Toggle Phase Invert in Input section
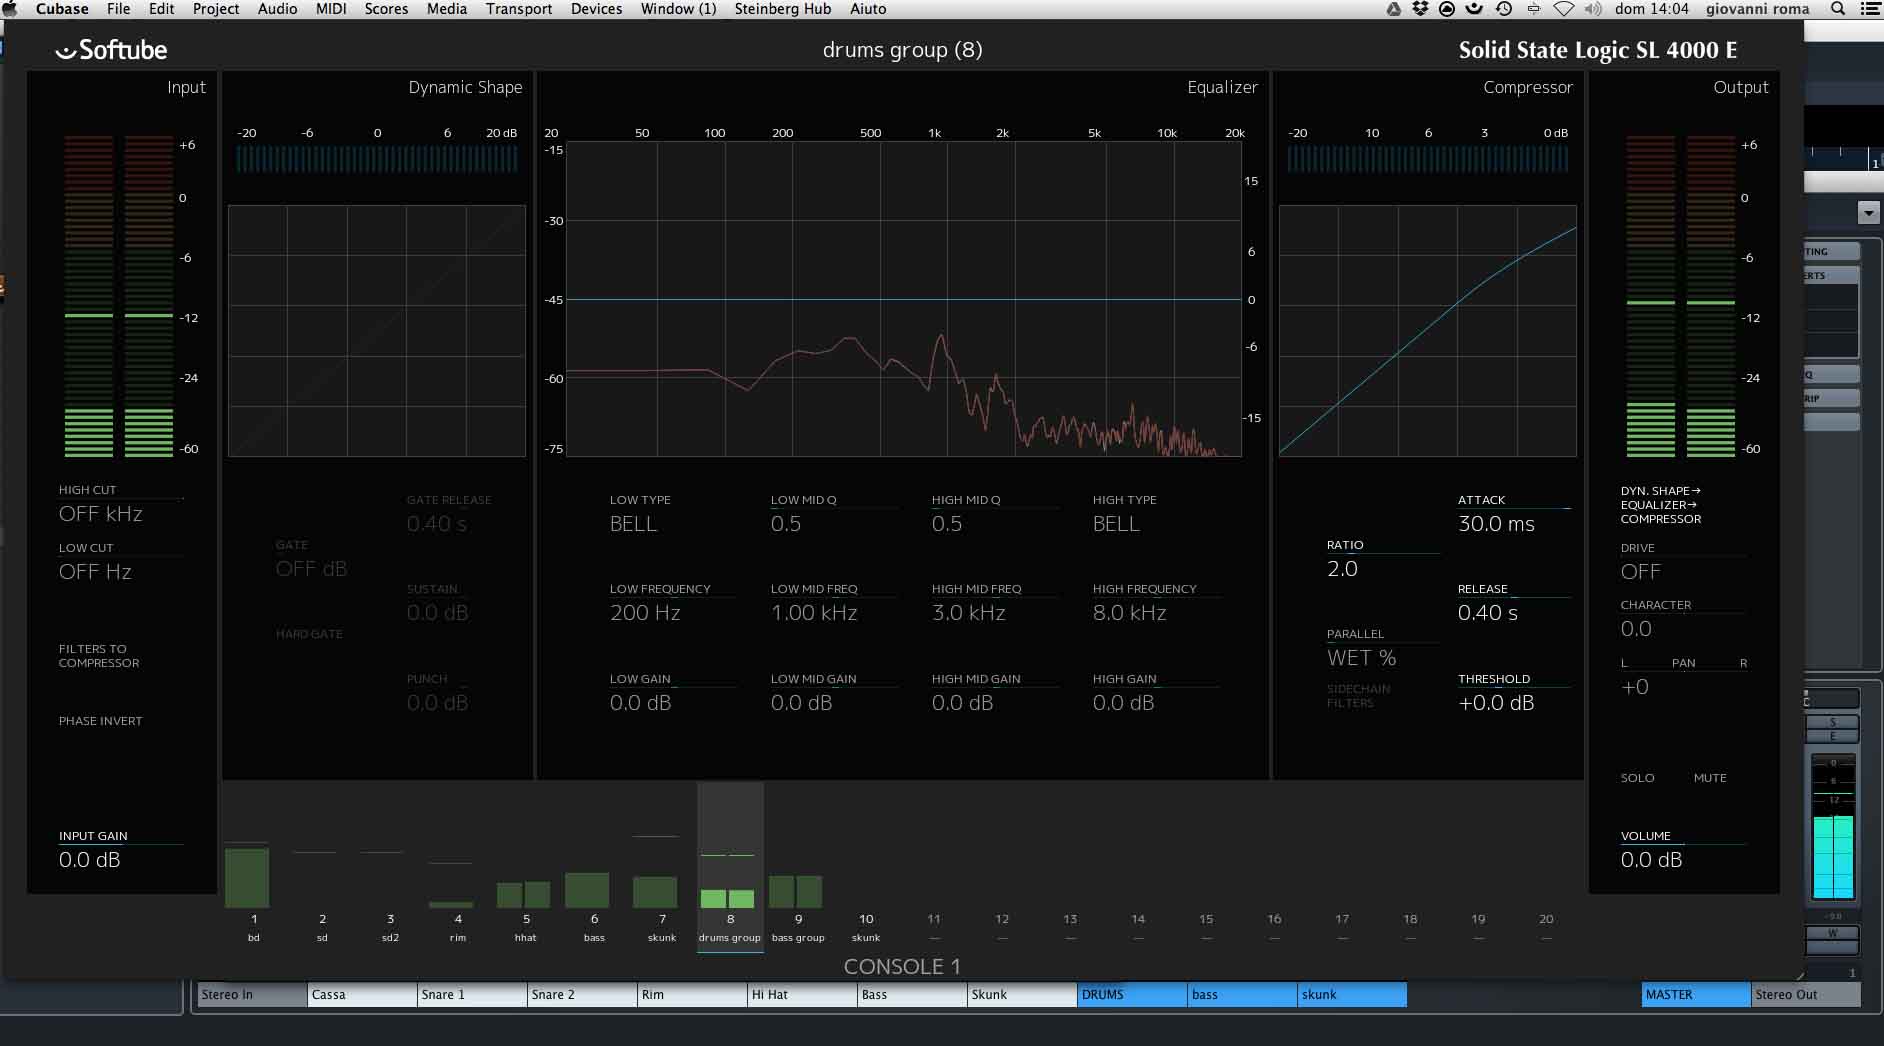 pyautogui.click(x=100, y=721)
